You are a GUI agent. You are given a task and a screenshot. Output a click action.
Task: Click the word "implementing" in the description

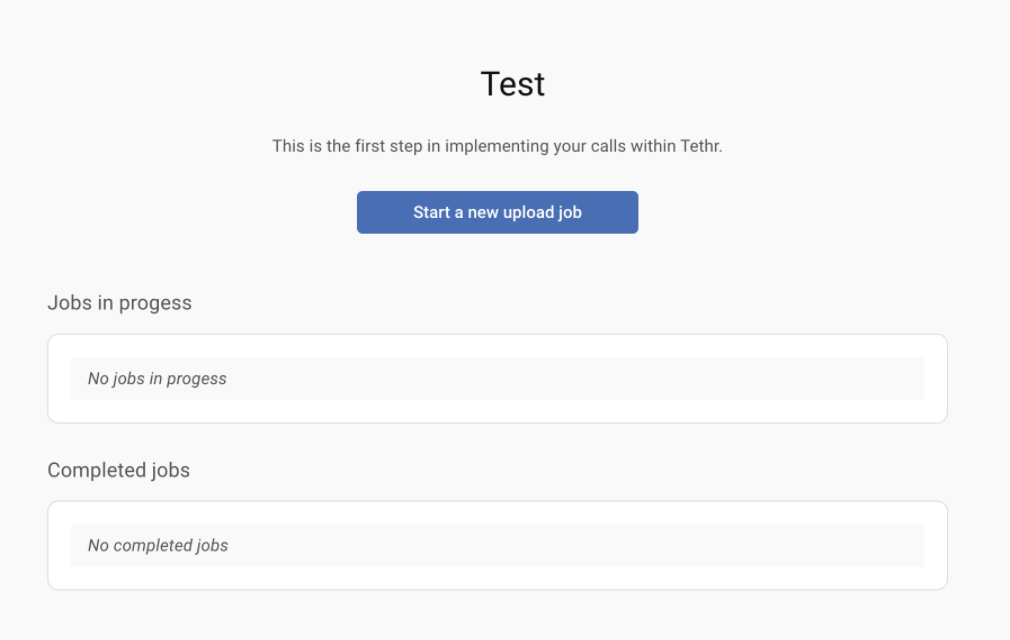[497, 146]
